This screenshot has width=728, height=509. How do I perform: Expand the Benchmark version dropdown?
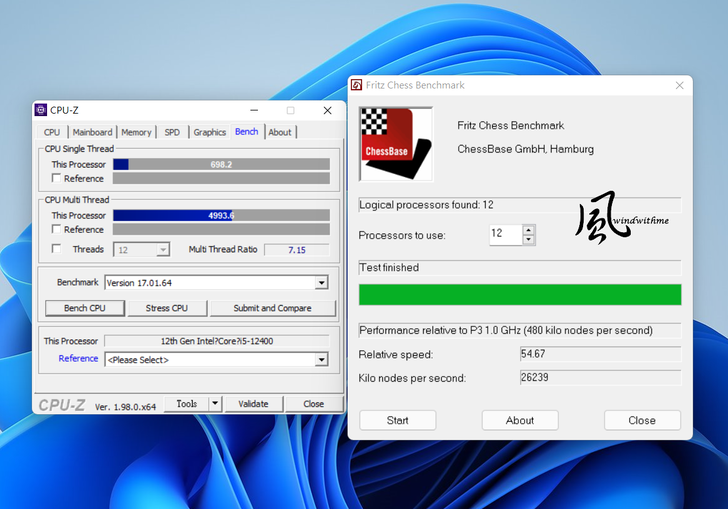pyautogui.click(x=321, y=283)
